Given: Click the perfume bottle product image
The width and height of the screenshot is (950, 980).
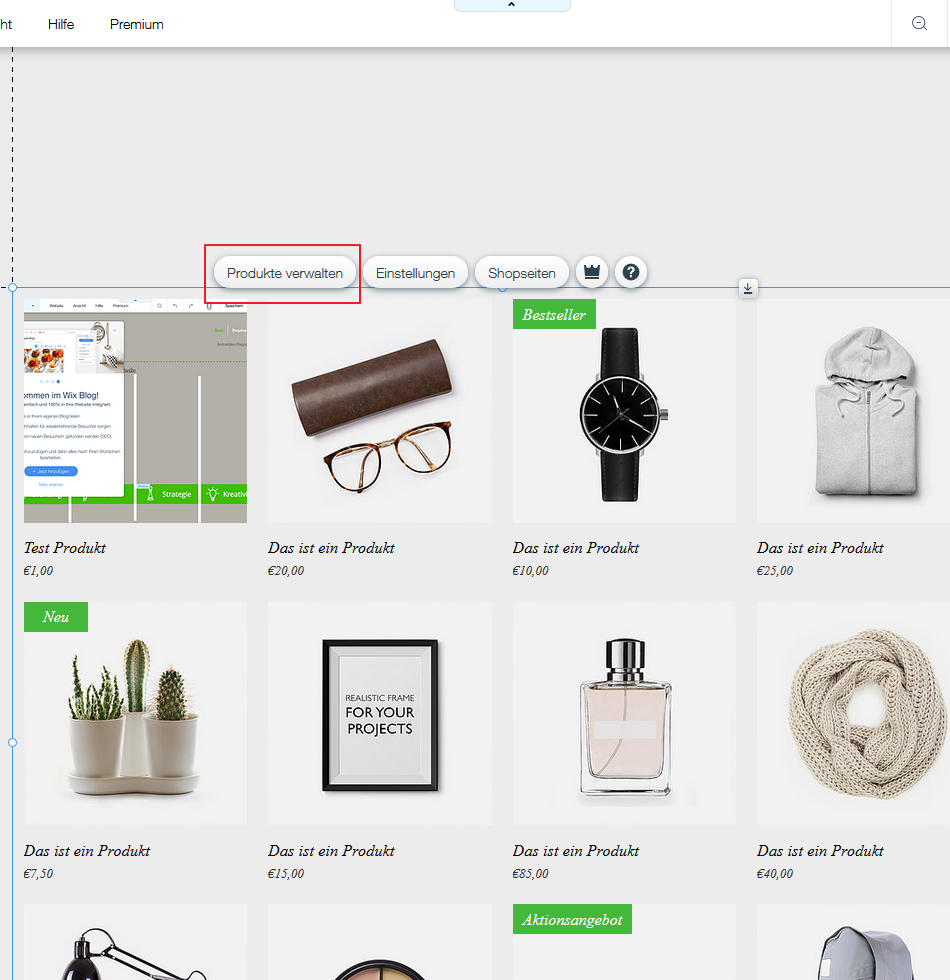Looking at the screenshot, I should coord(624,714).
